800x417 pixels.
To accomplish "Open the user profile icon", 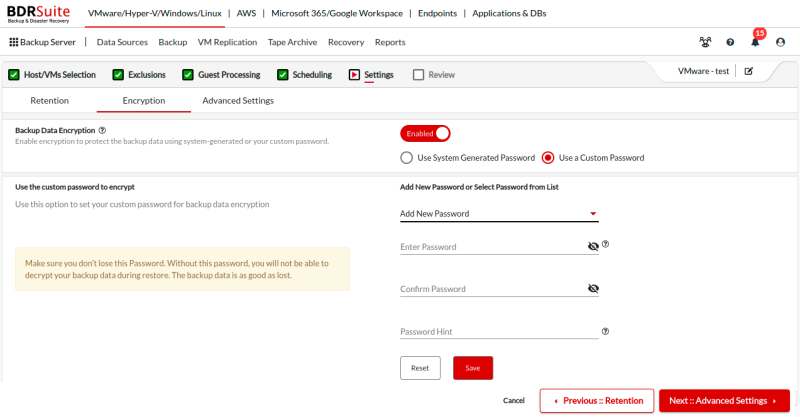I will (x=780, y=42).
